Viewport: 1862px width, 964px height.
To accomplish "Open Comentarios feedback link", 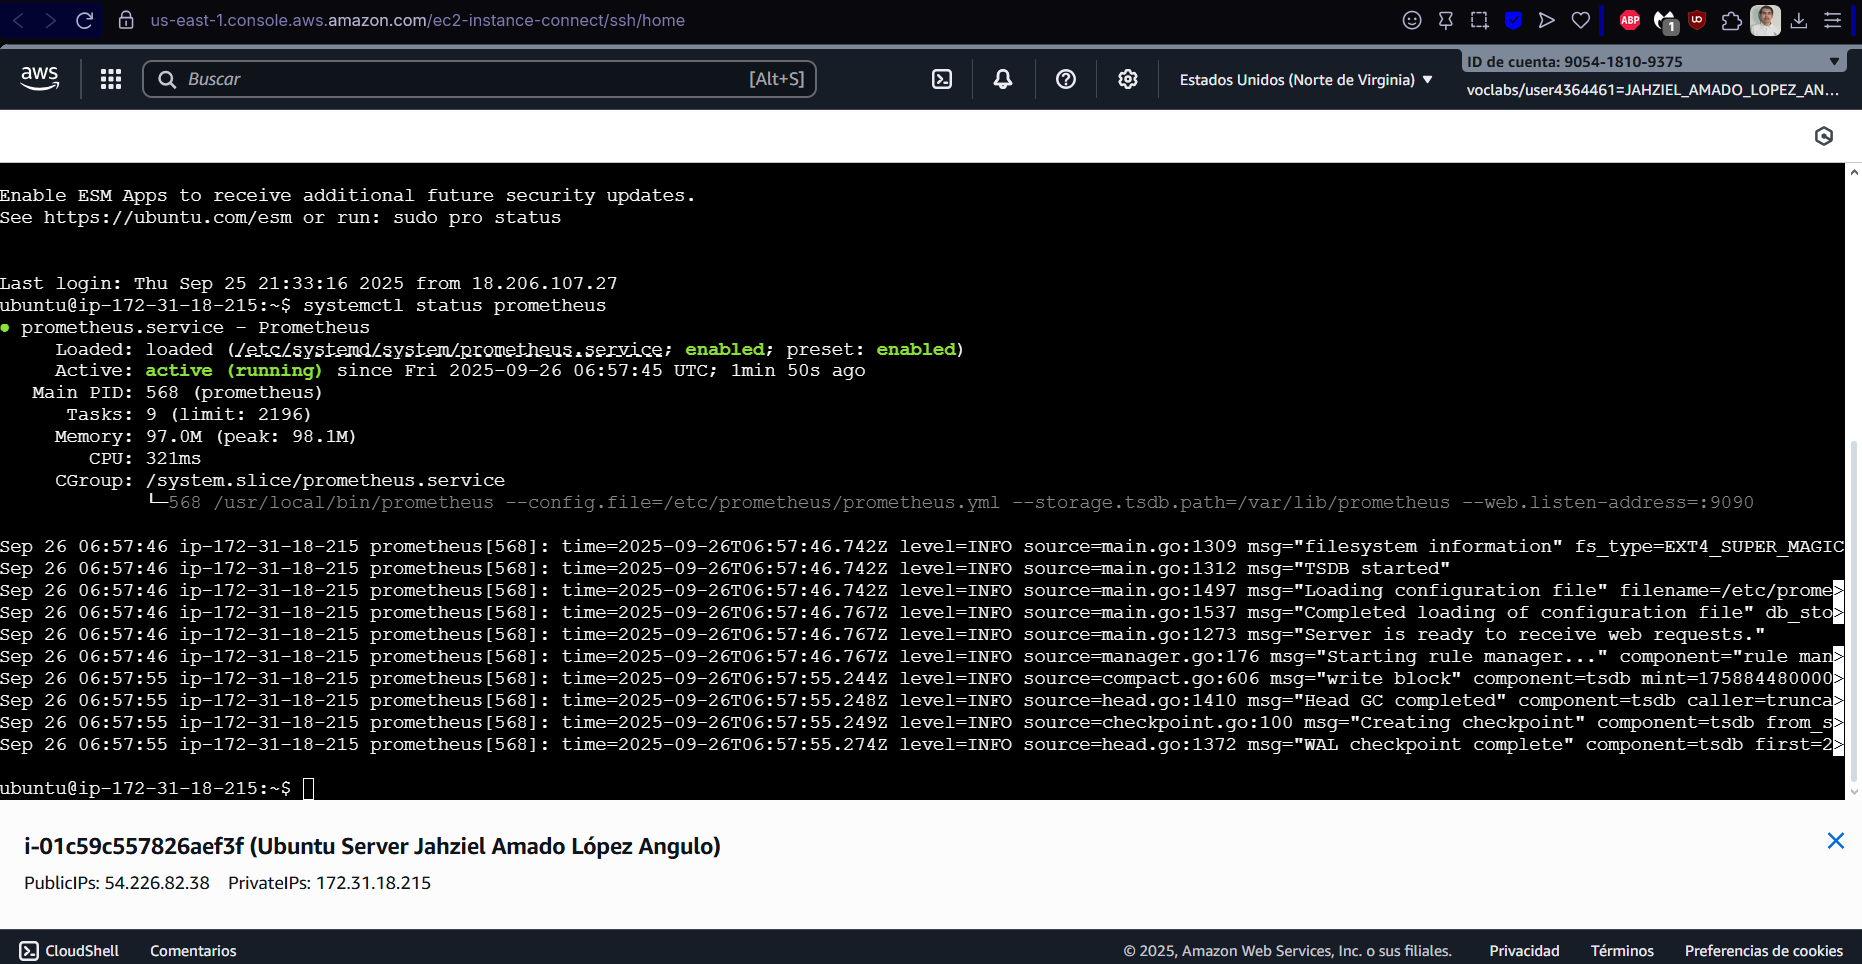I will [193, 951].
